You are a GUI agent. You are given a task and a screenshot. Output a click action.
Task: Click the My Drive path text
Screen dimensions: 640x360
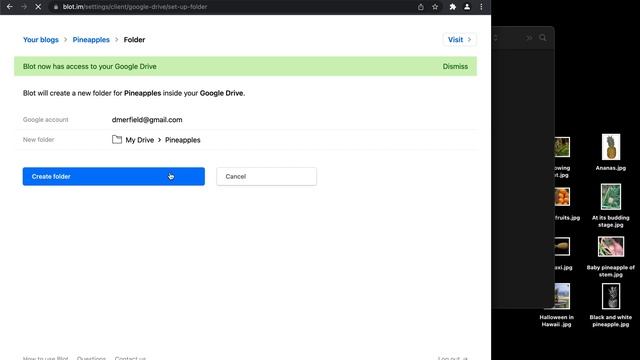pyautogui.click(x=140, y=140)
